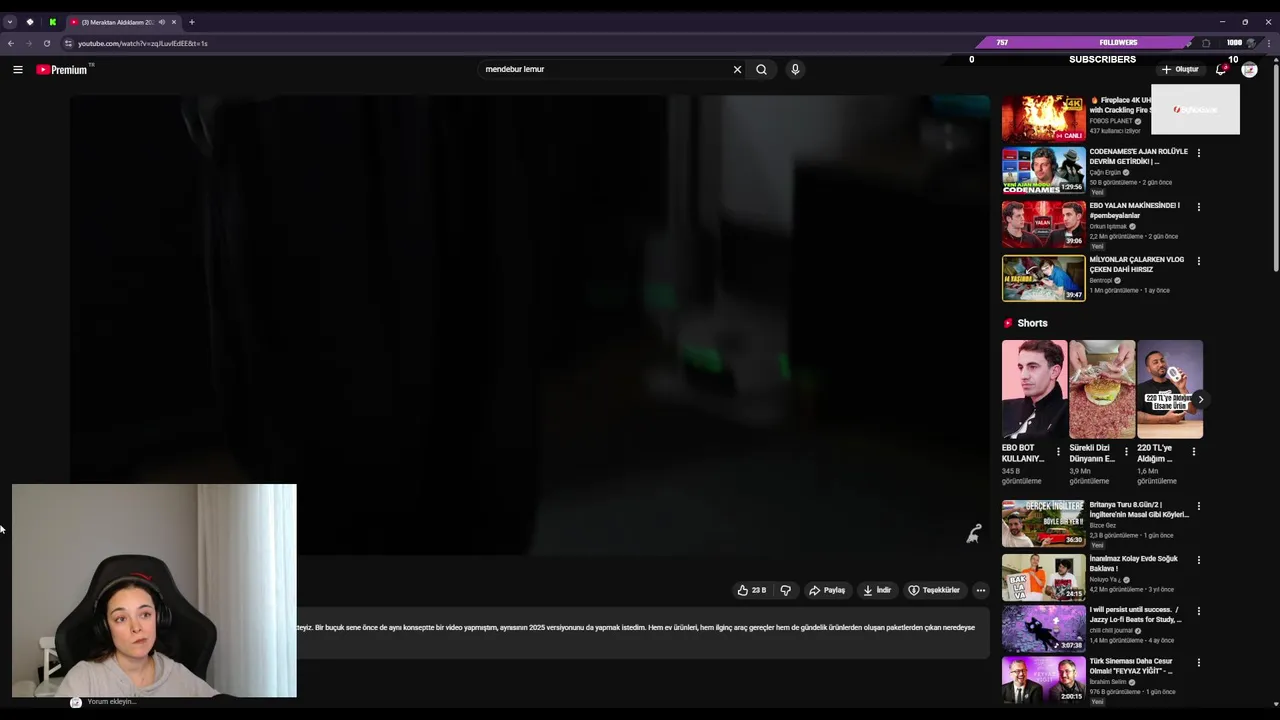Screen dimensions: 1280x720
Task: Open options for EBO YALAN MAKİNESİNDE video
Action: pyautogui.click(x=1198, y=207)
